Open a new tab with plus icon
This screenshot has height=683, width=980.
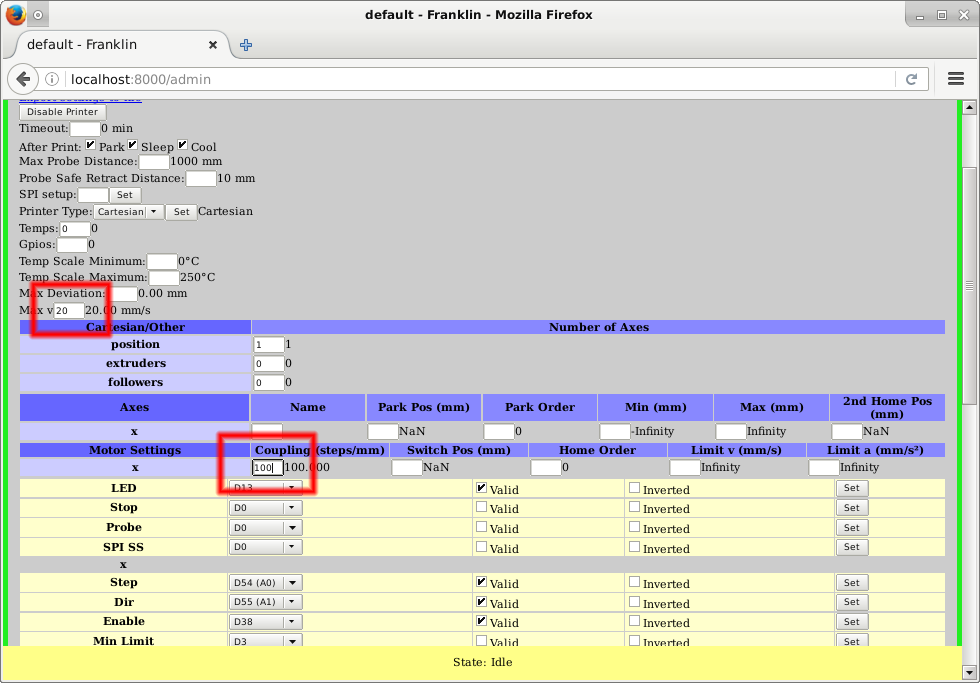(246, 45)
